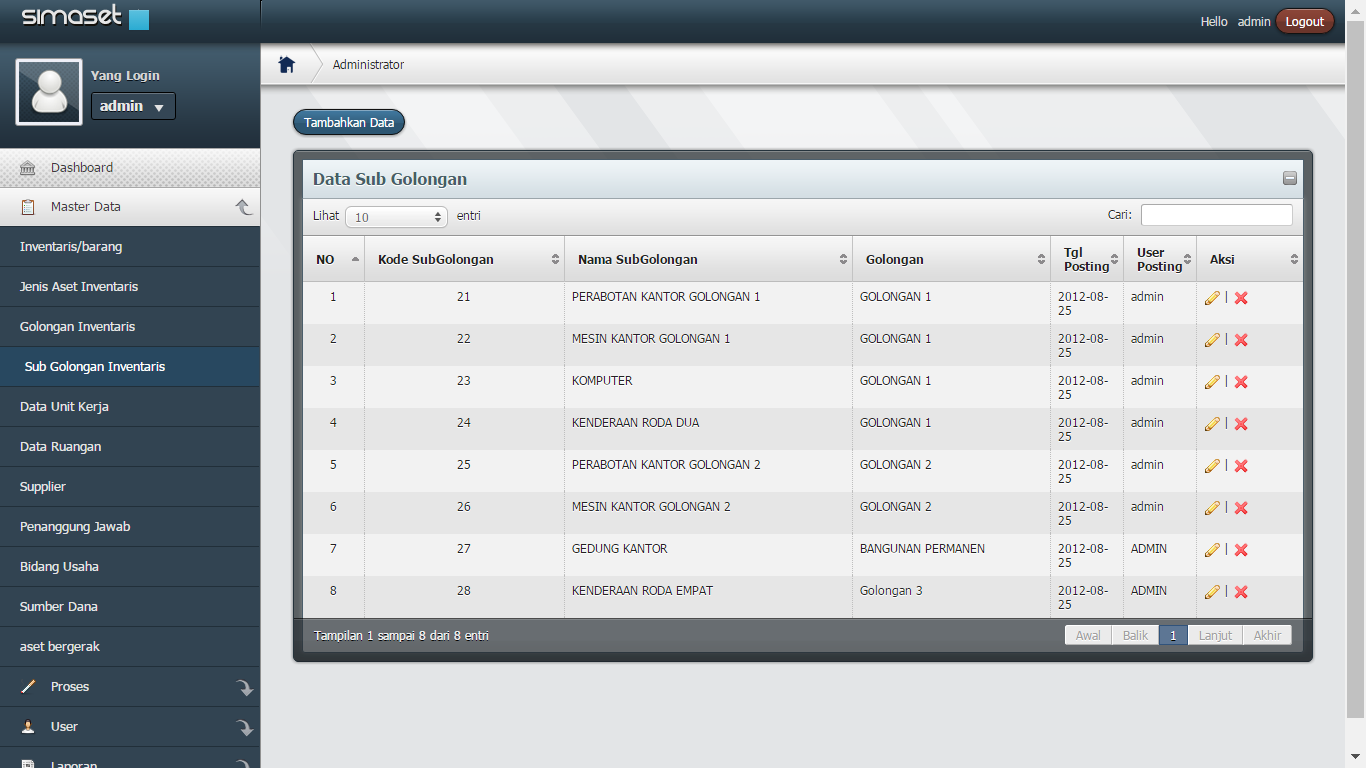
Task: Open the Lihat entries count dropdown
Action: point(397,217)
